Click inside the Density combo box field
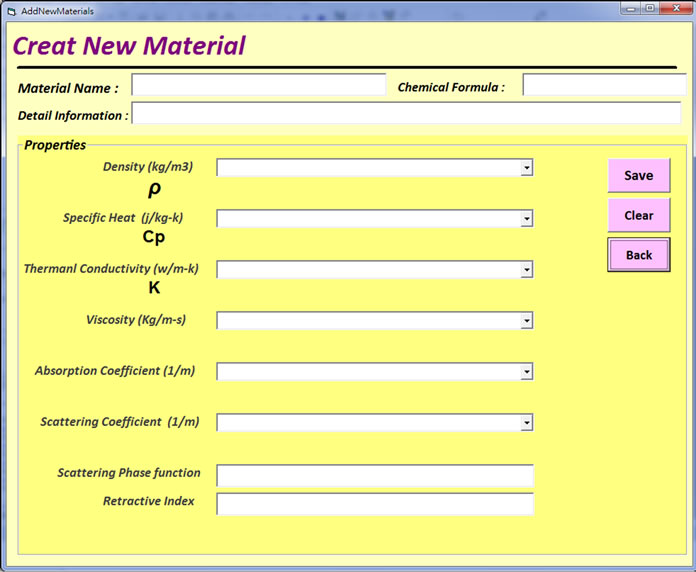 368,168
